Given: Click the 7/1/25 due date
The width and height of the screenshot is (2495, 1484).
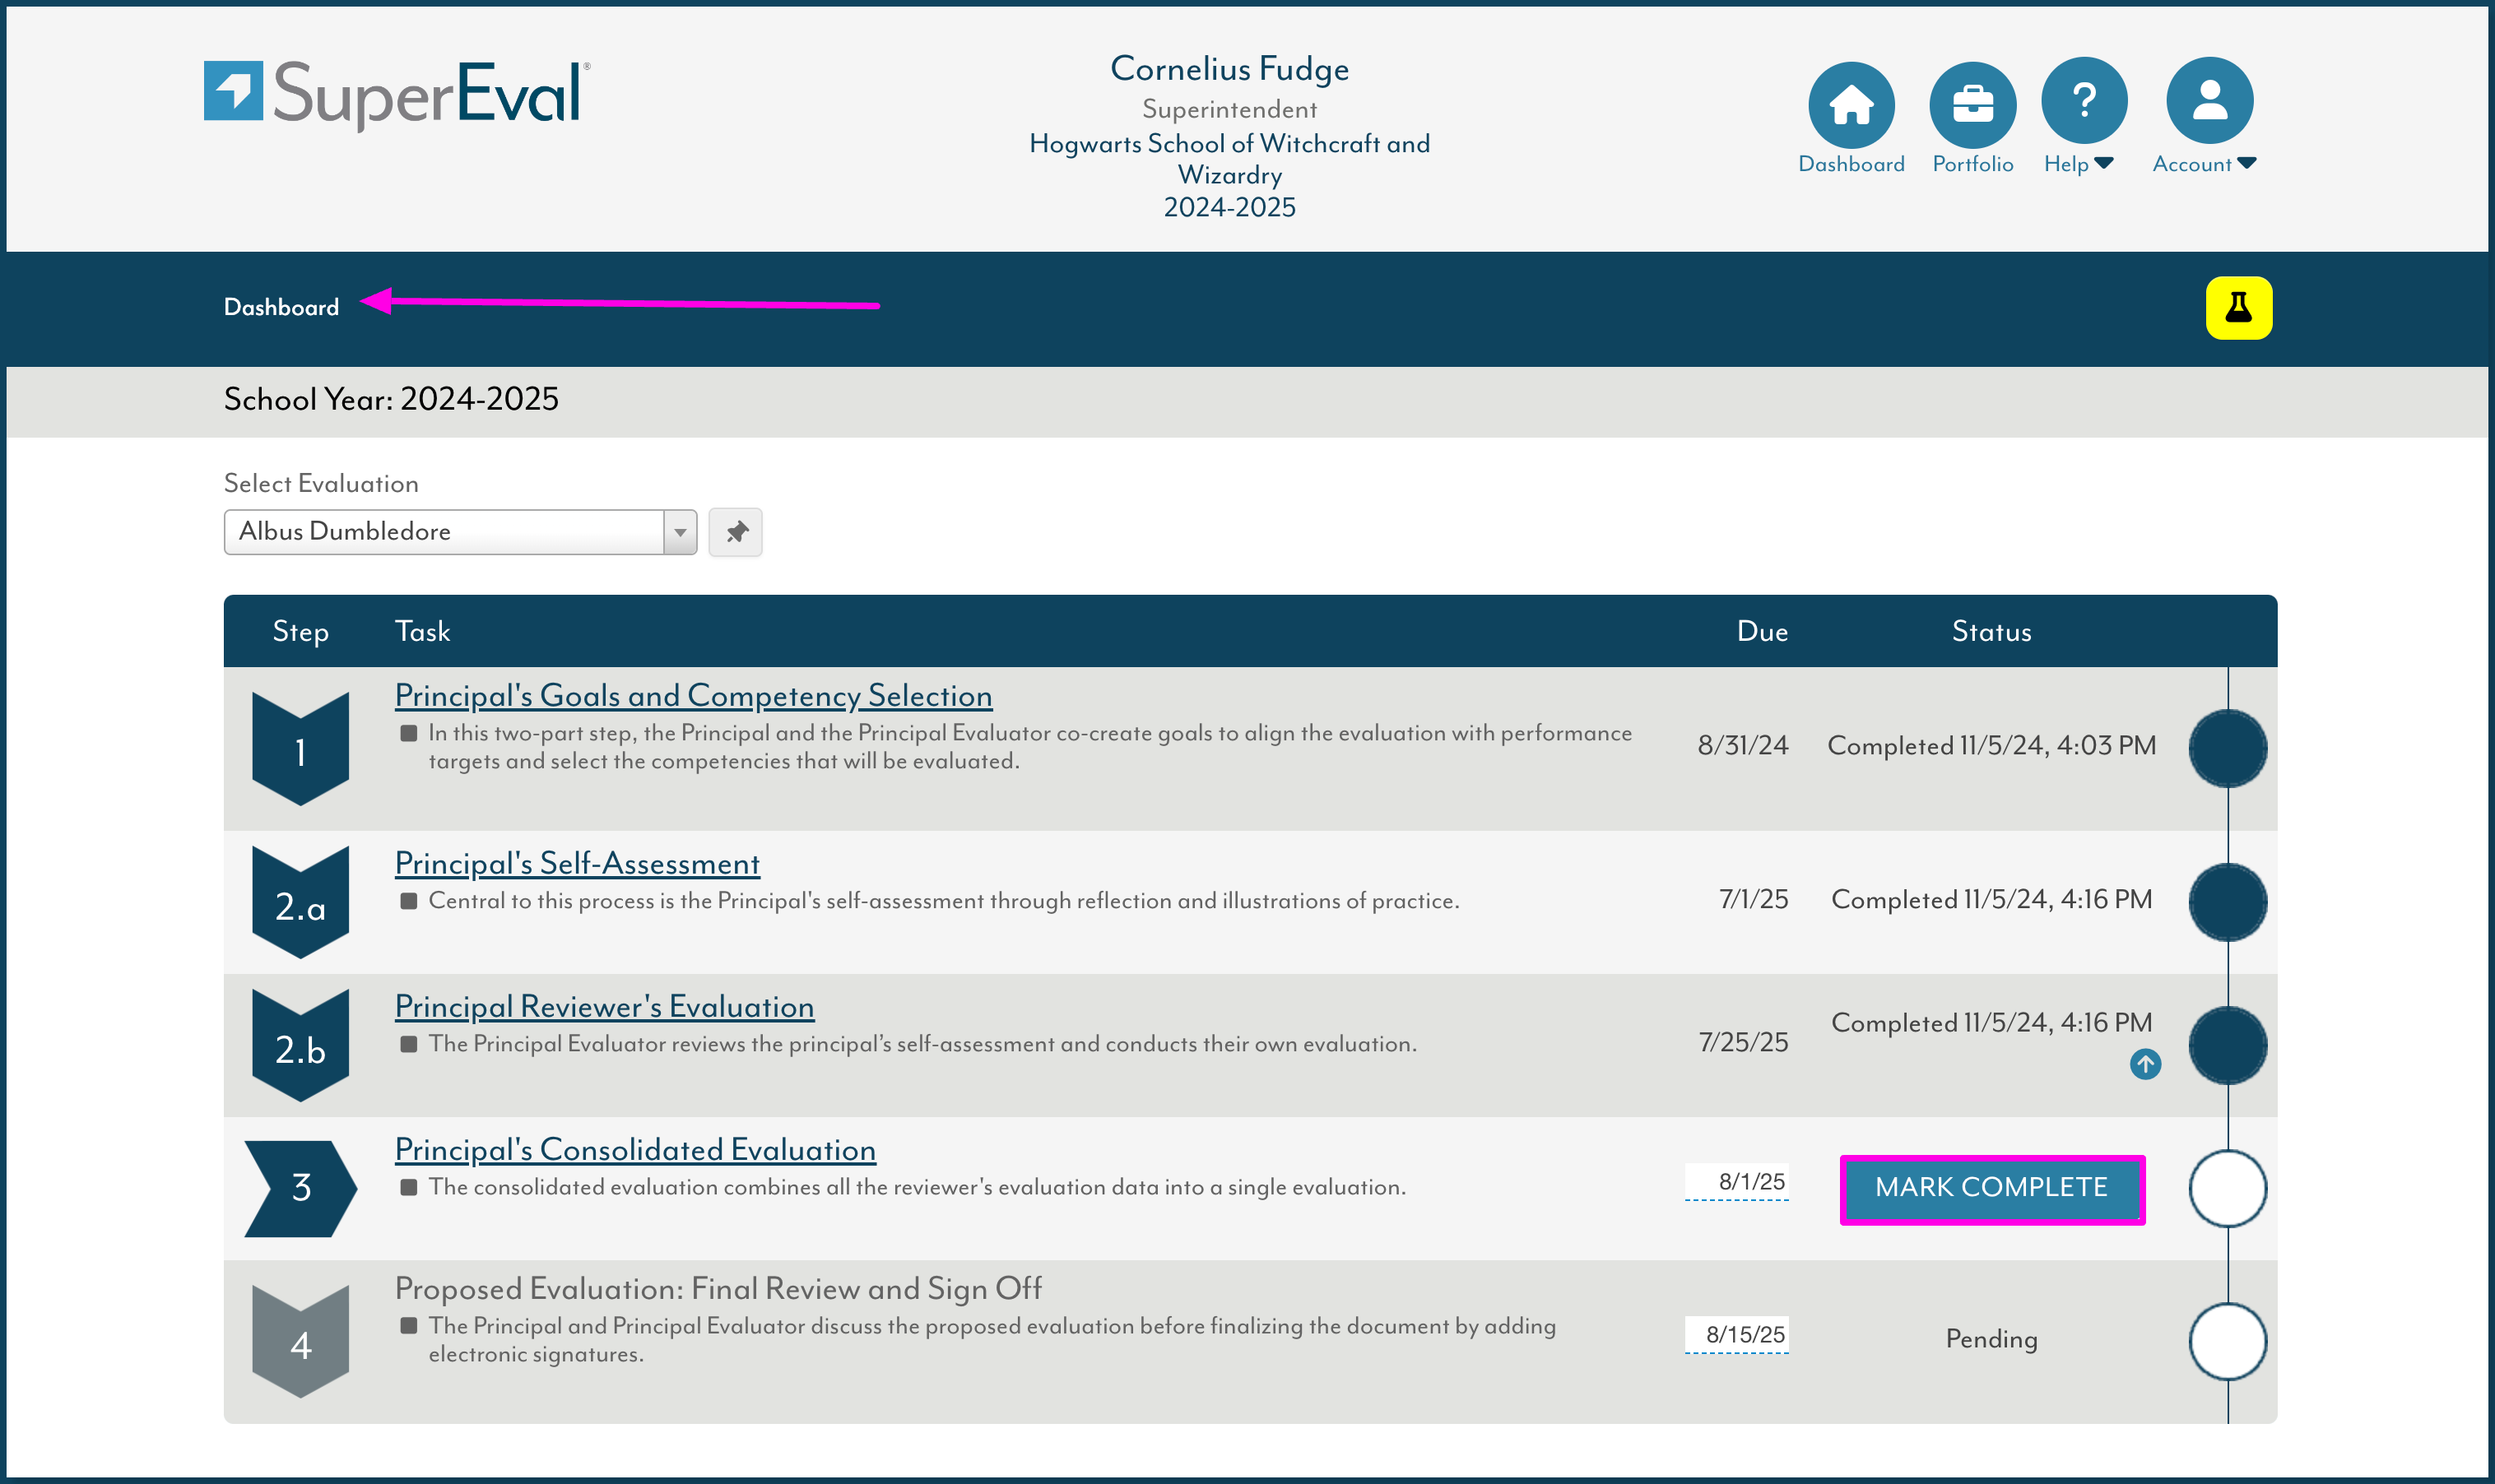Looking at the screenshot, I should pos(1753,899).
